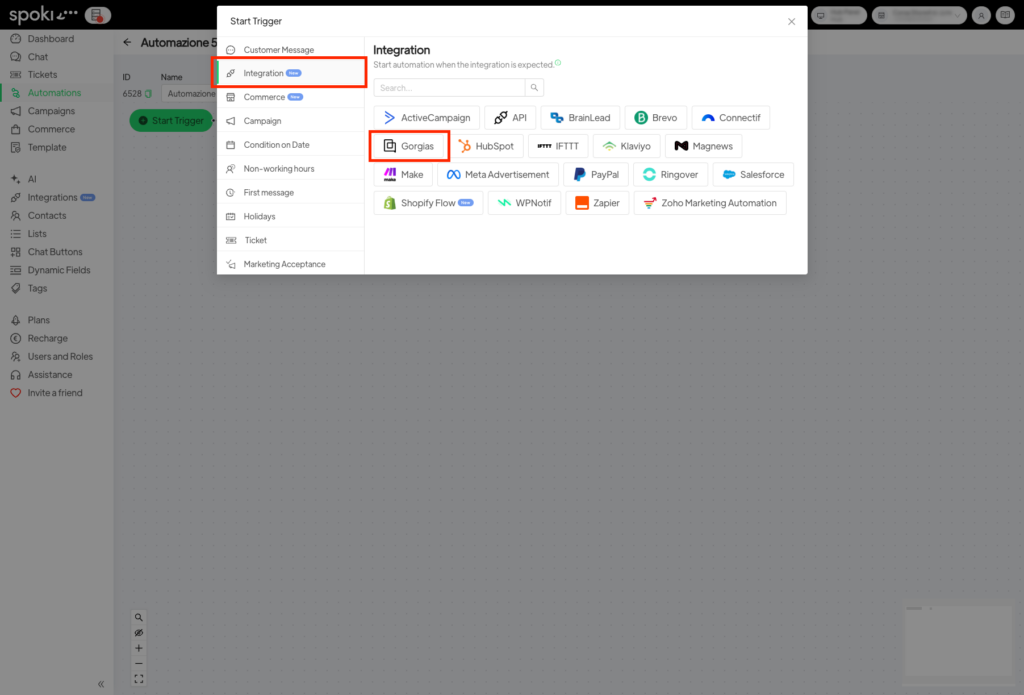Copy the automation ID 6528
Screen dimensions: 1024x695
click(148, 94)
